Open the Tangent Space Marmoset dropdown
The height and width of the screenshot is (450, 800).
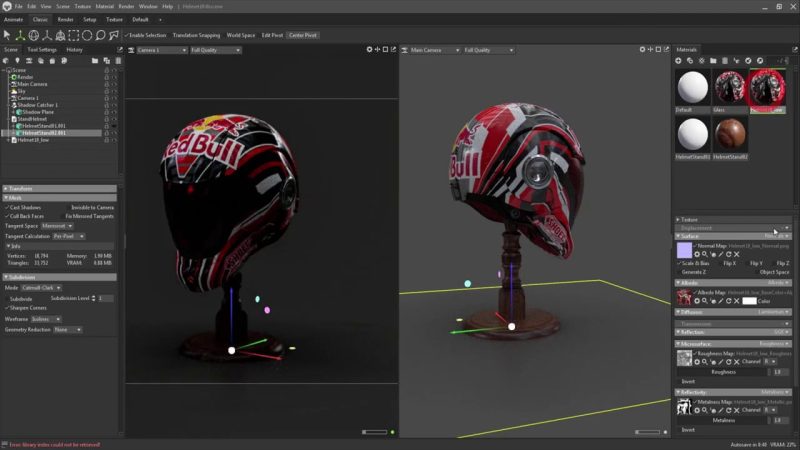(x=57, y=226)
